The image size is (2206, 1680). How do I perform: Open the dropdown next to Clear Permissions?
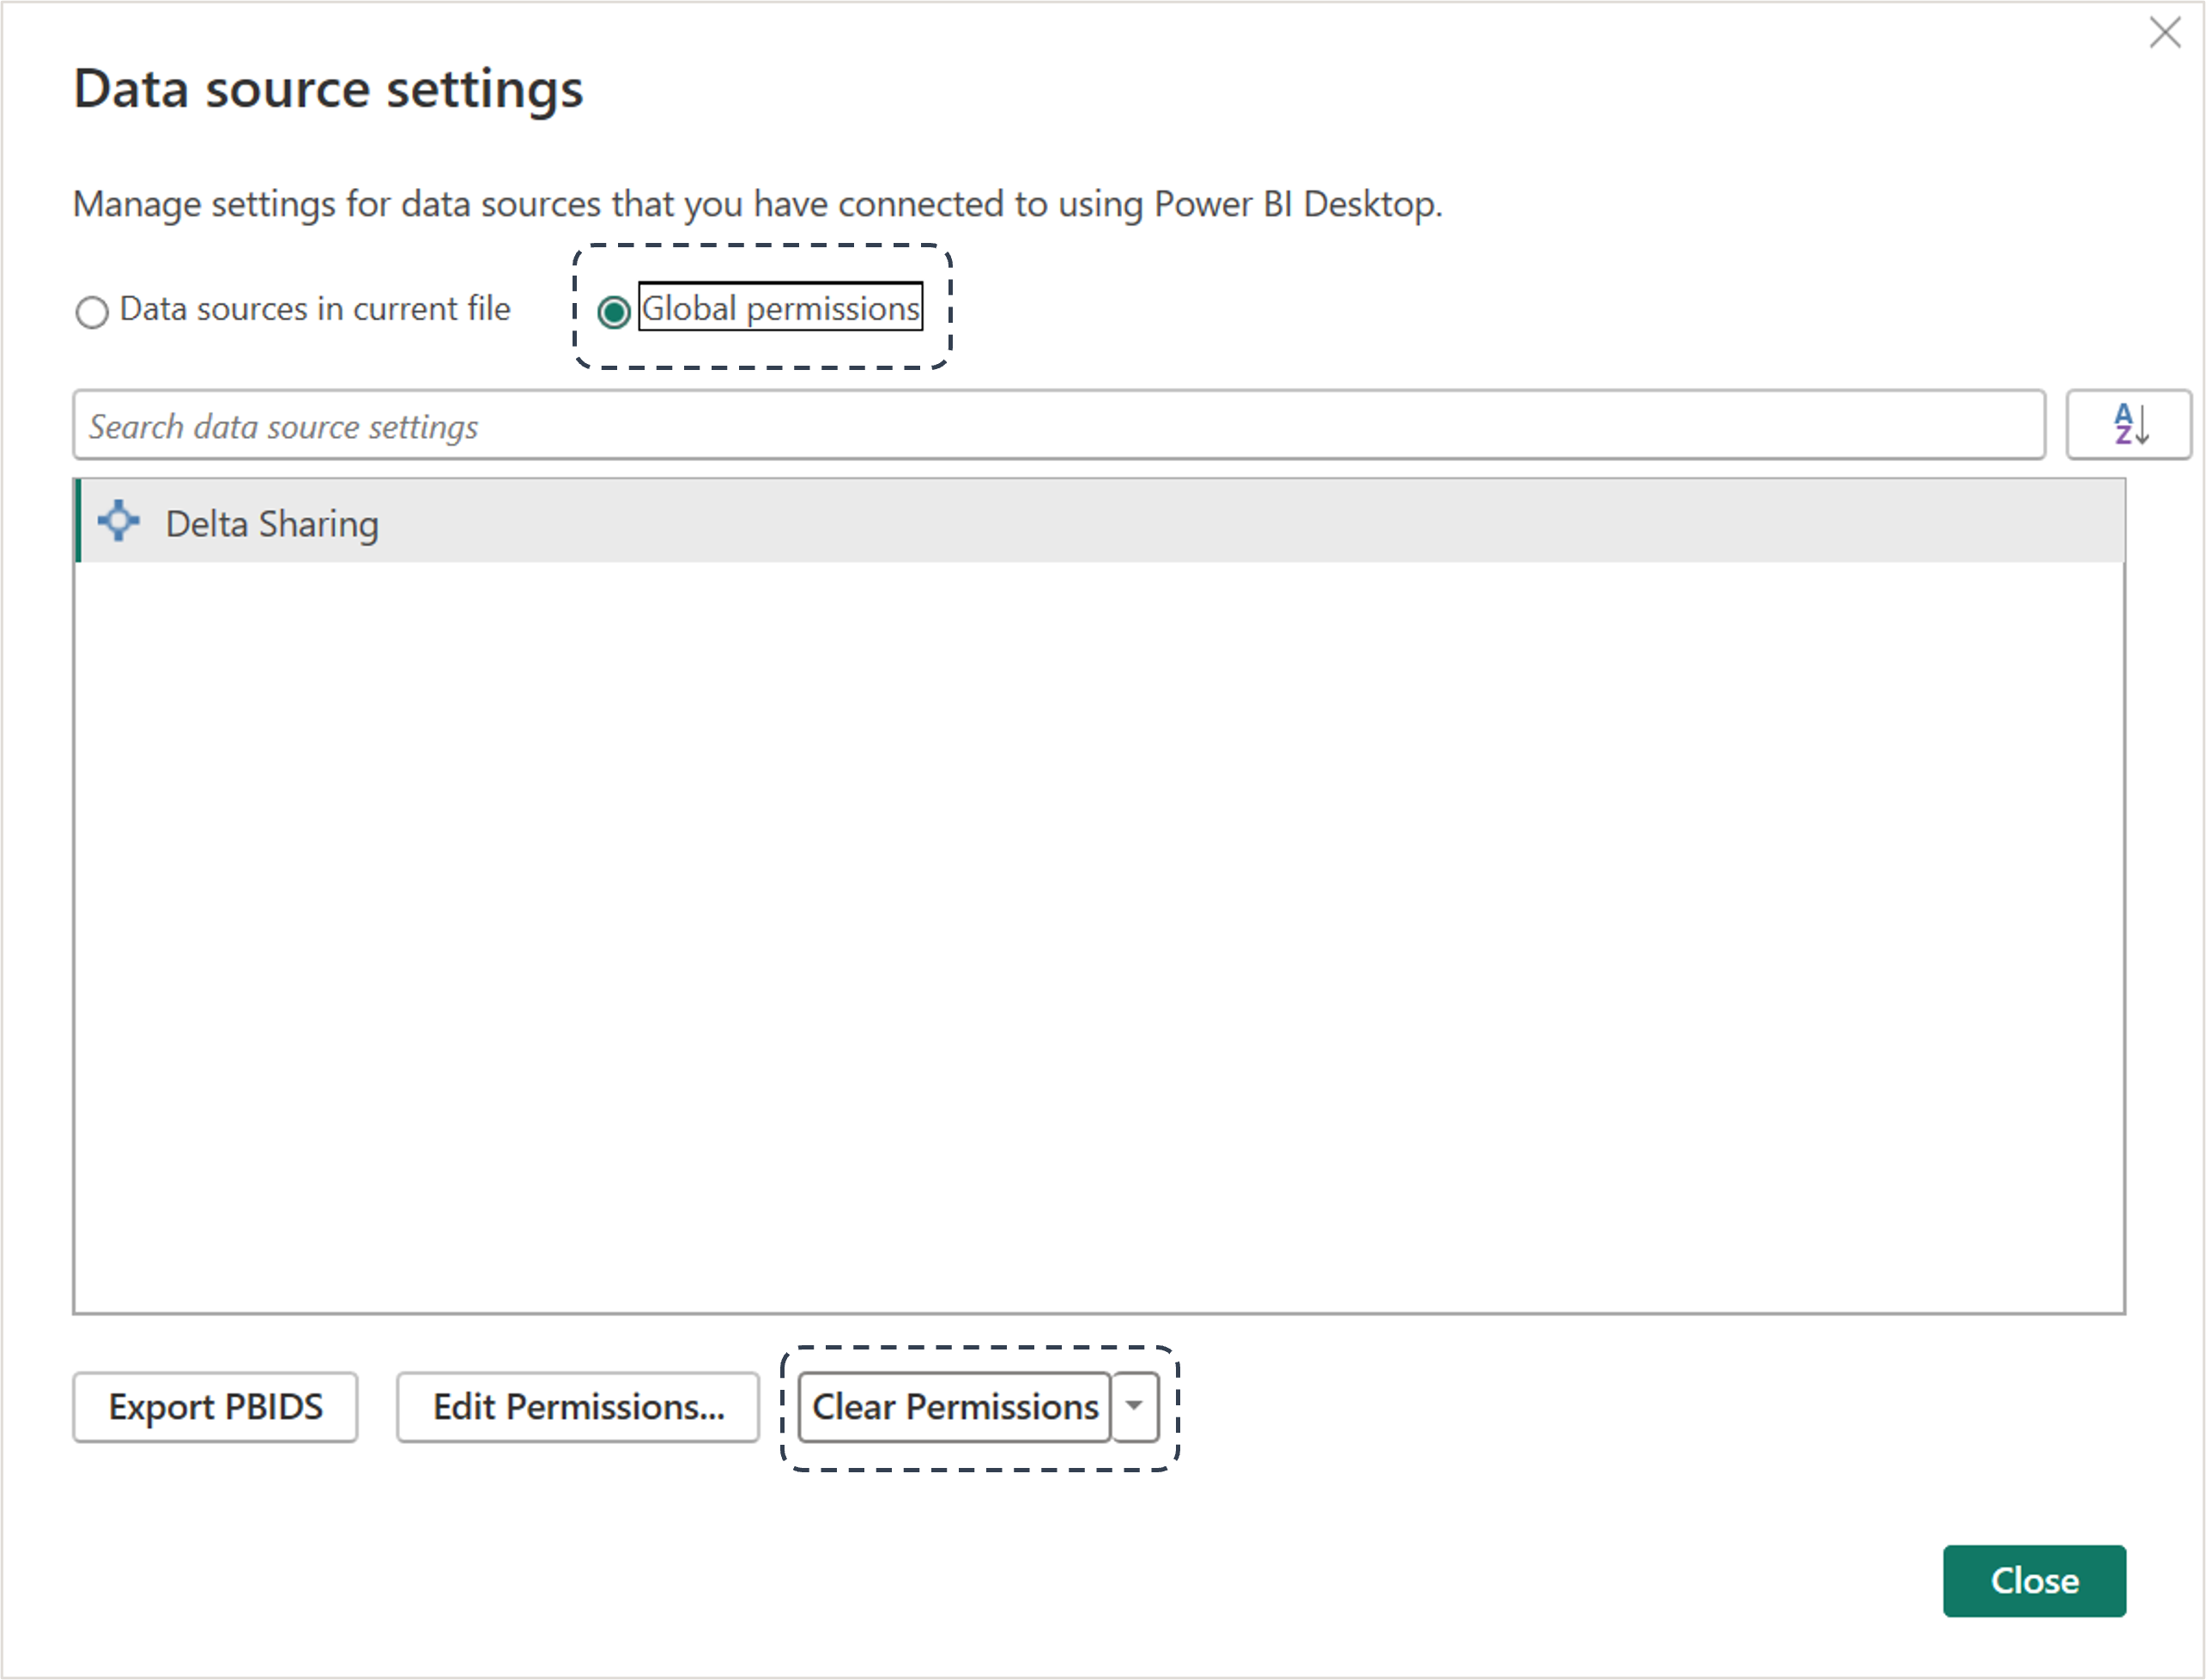coord(1134,1407)
